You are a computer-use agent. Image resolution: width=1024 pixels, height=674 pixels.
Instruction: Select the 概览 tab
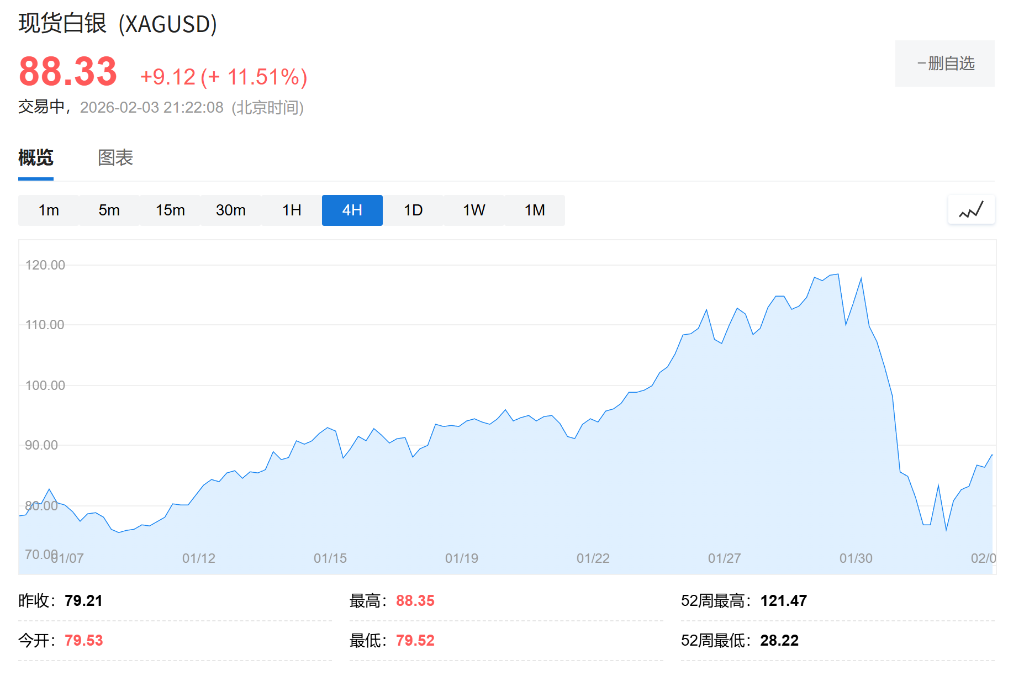point(35,158)
